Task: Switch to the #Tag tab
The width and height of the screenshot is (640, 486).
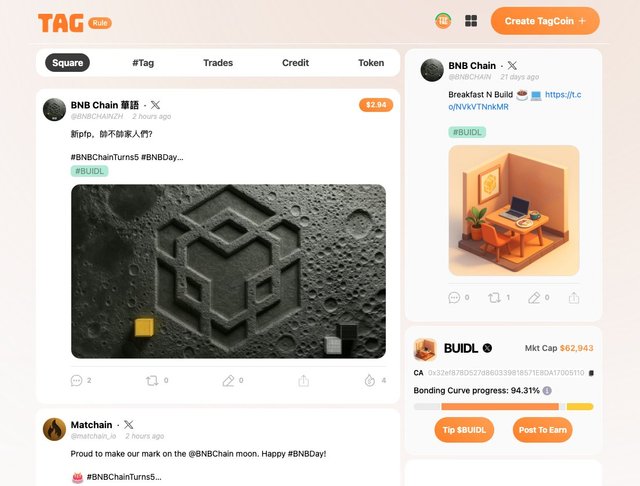Action: 143,63
